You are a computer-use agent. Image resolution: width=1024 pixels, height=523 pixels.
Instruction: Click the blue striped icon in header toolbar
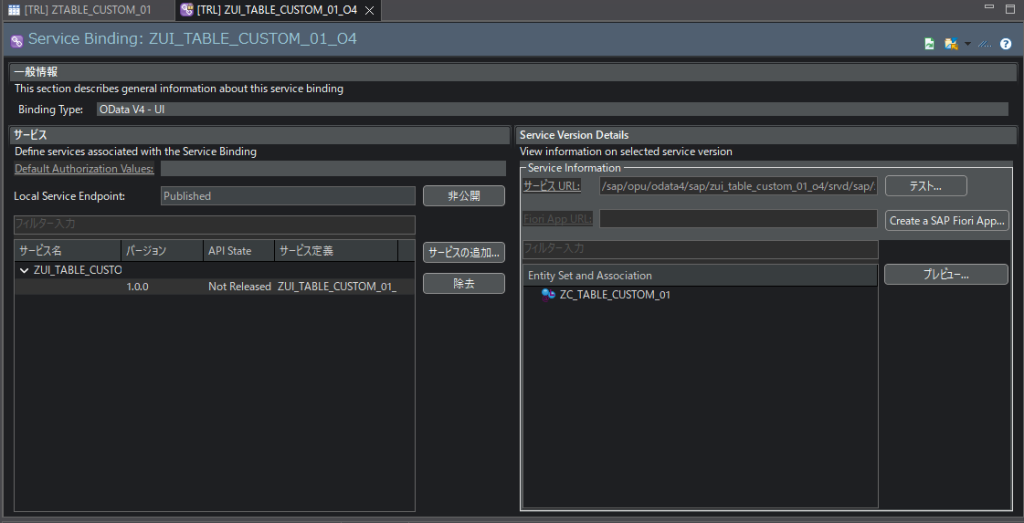pyautogui.click(x=985, y=44)
